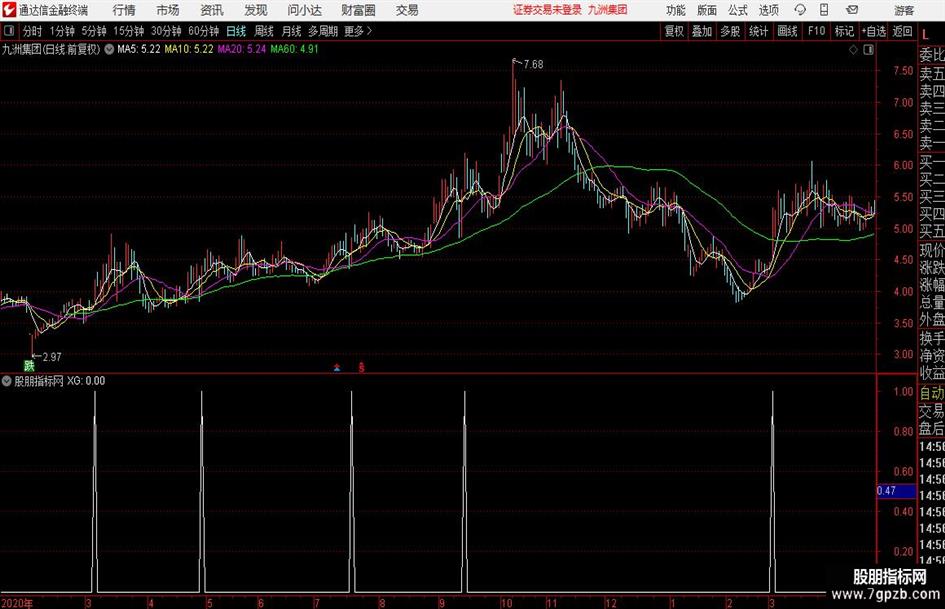Image resolution: width=945 pixels, height=609 pixels.
Task: Click 证券交易未登录 login link
Action: 547,10
